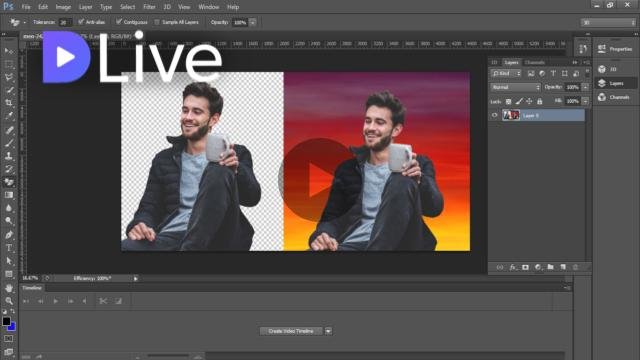This screenshot has height=360, width=640.
Task: Select the Horizontal Type tool
Action: coord(9,248)
